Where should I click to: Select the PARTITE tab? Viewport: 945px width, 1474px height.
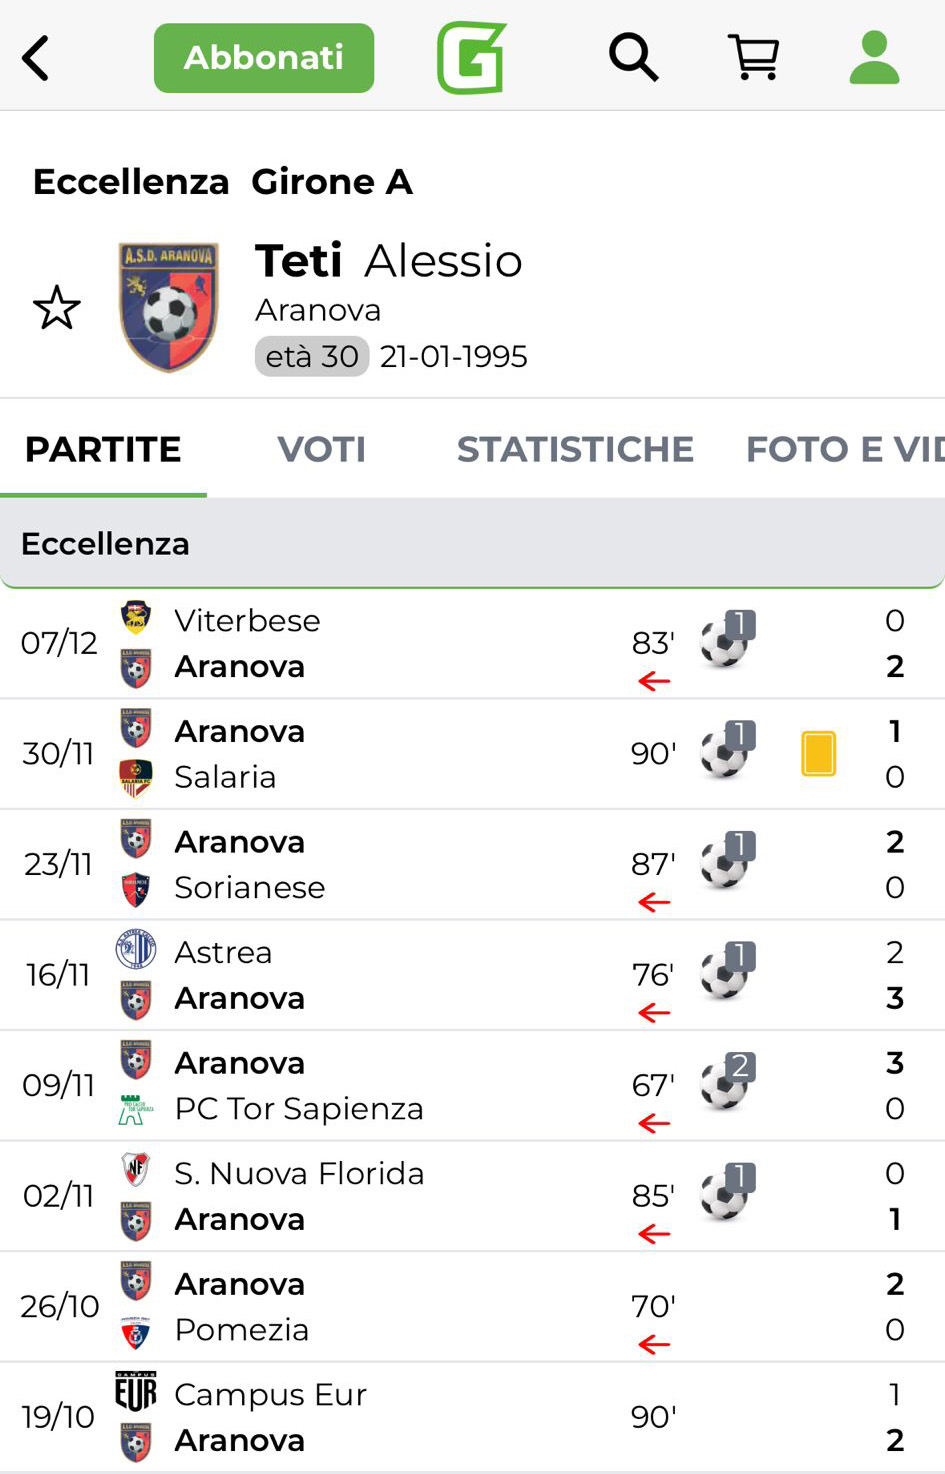click(x=103, y=450)
